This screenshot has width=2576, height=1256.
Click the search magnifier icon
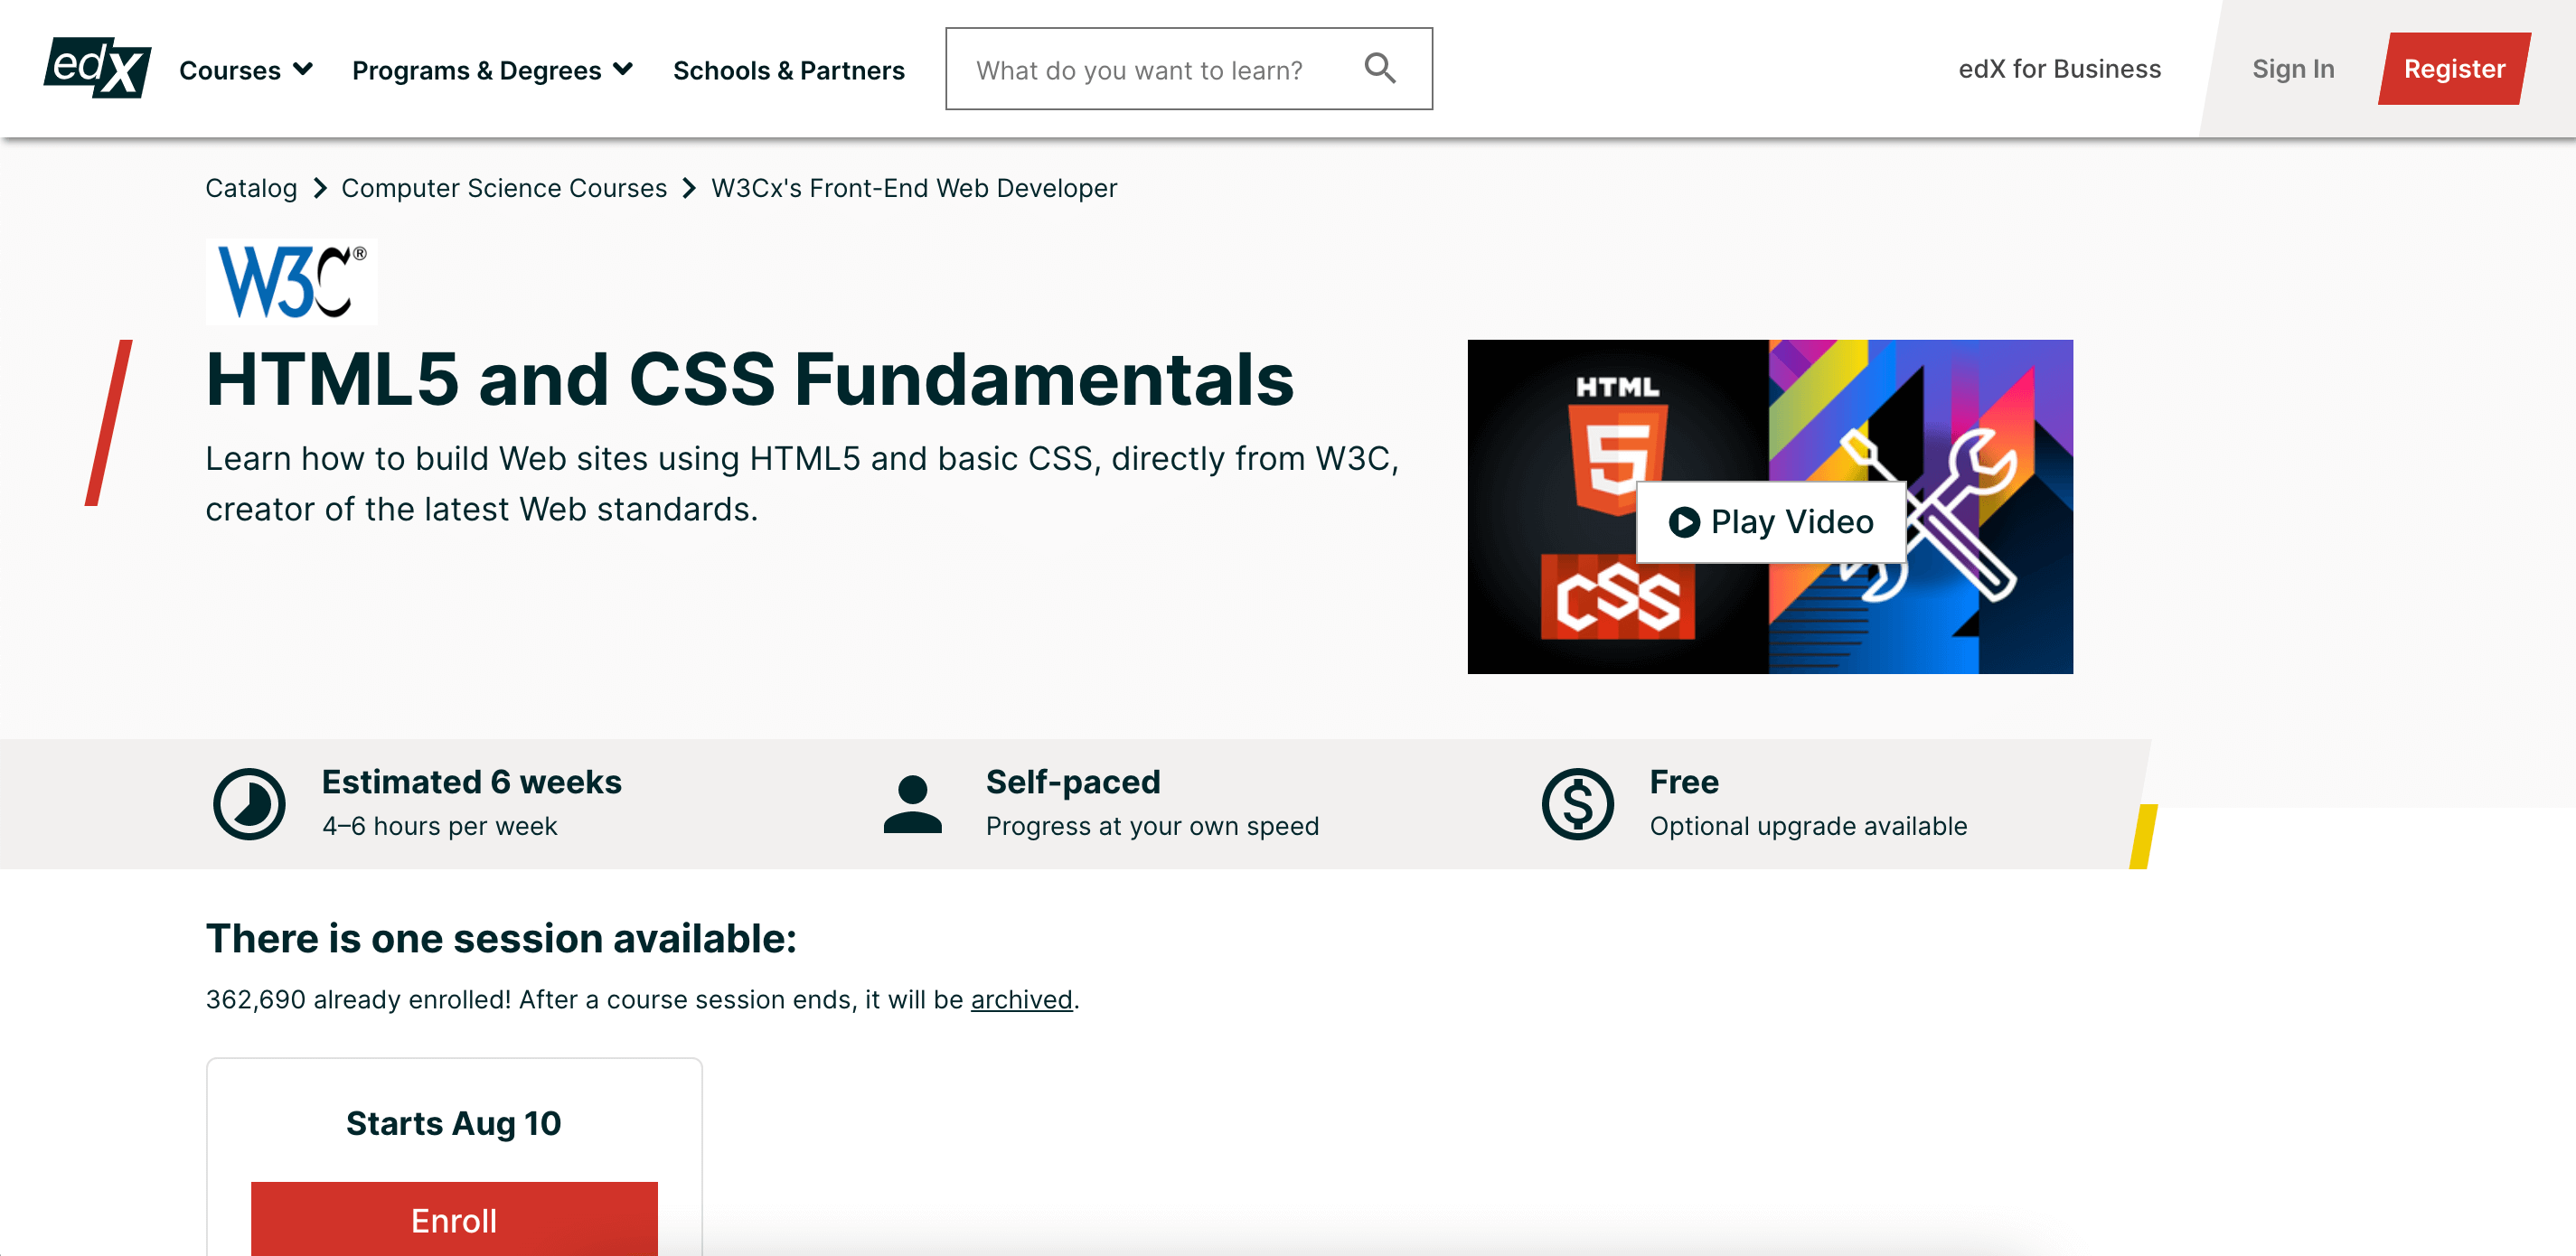click(1380, 68)
